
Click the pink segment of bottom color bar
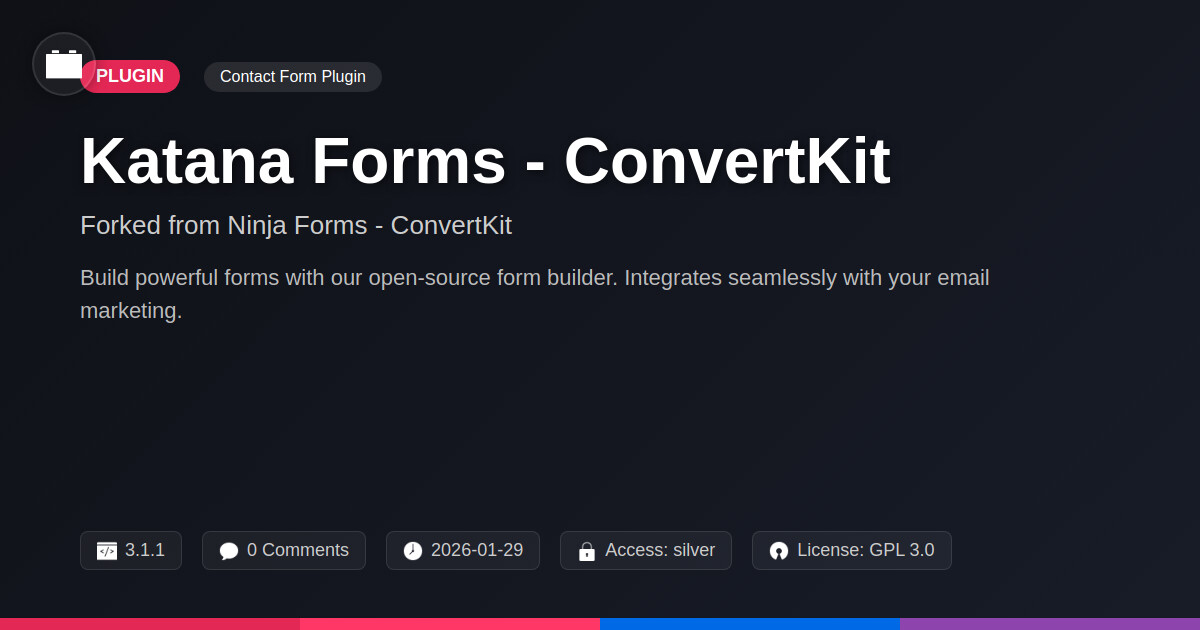[450, 623]
